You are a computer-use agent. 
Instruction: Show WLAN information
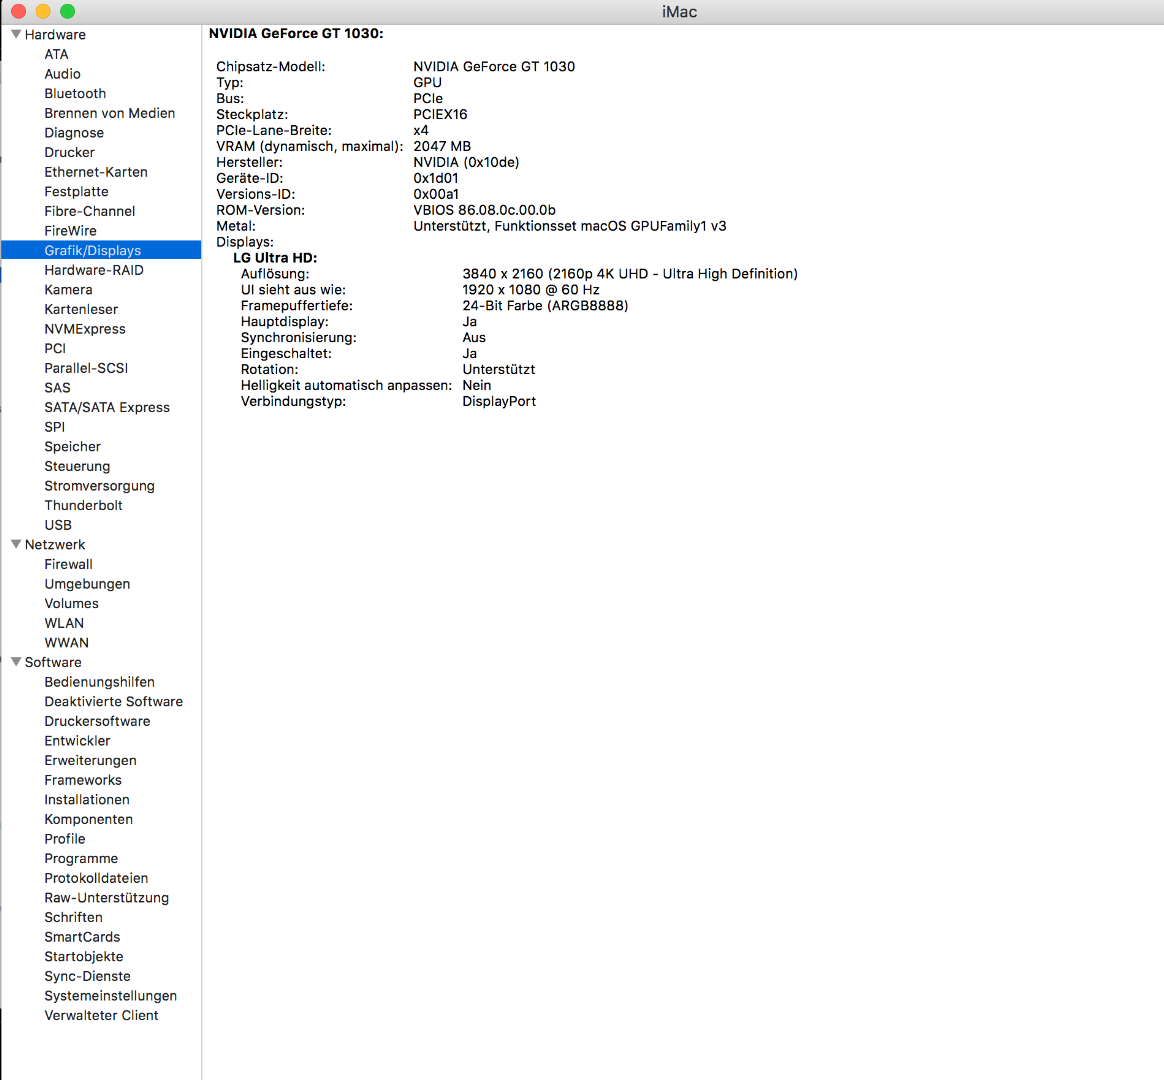point(64,623)
